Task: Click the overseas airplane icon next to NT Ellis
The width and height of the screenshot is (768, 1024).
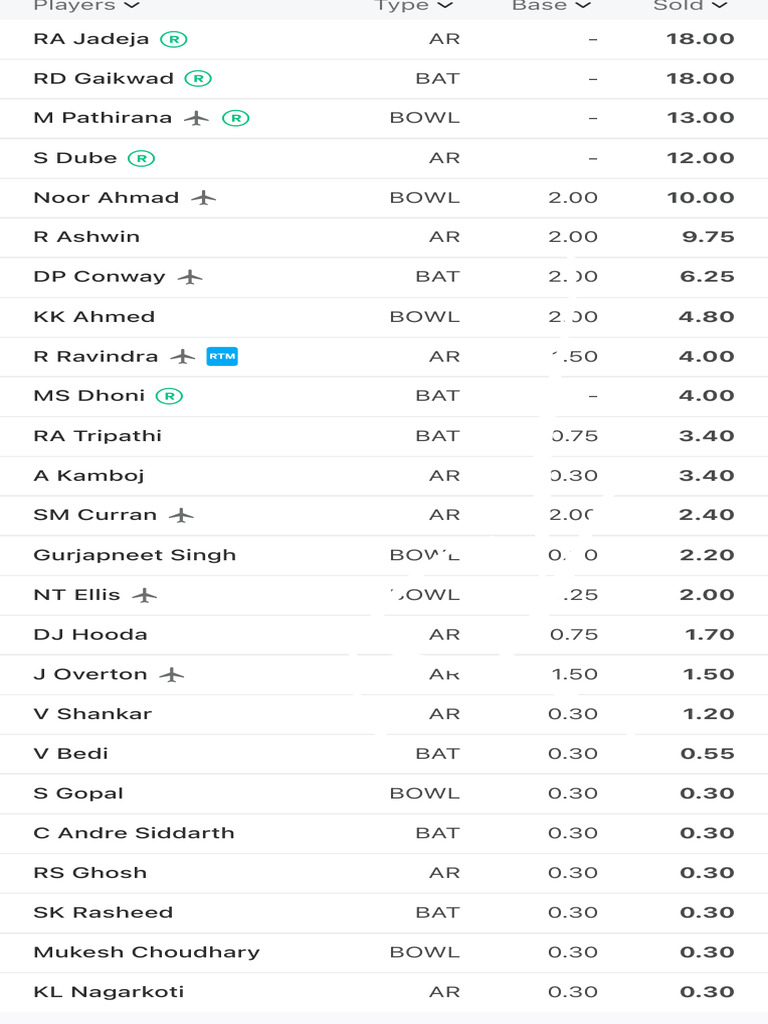Action: click(145, 595)
